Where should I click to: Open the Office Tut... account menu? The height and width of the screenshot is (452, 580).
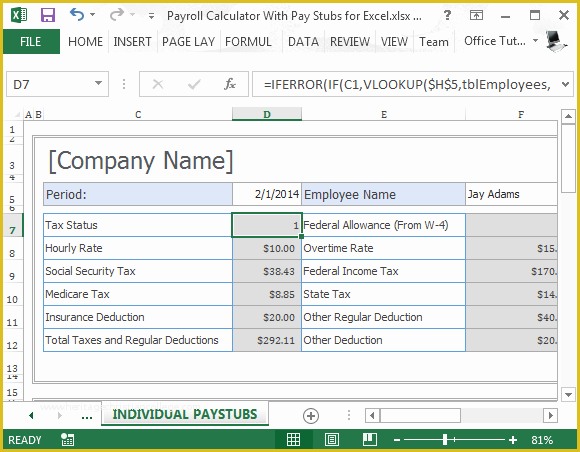tap(500, 41)
